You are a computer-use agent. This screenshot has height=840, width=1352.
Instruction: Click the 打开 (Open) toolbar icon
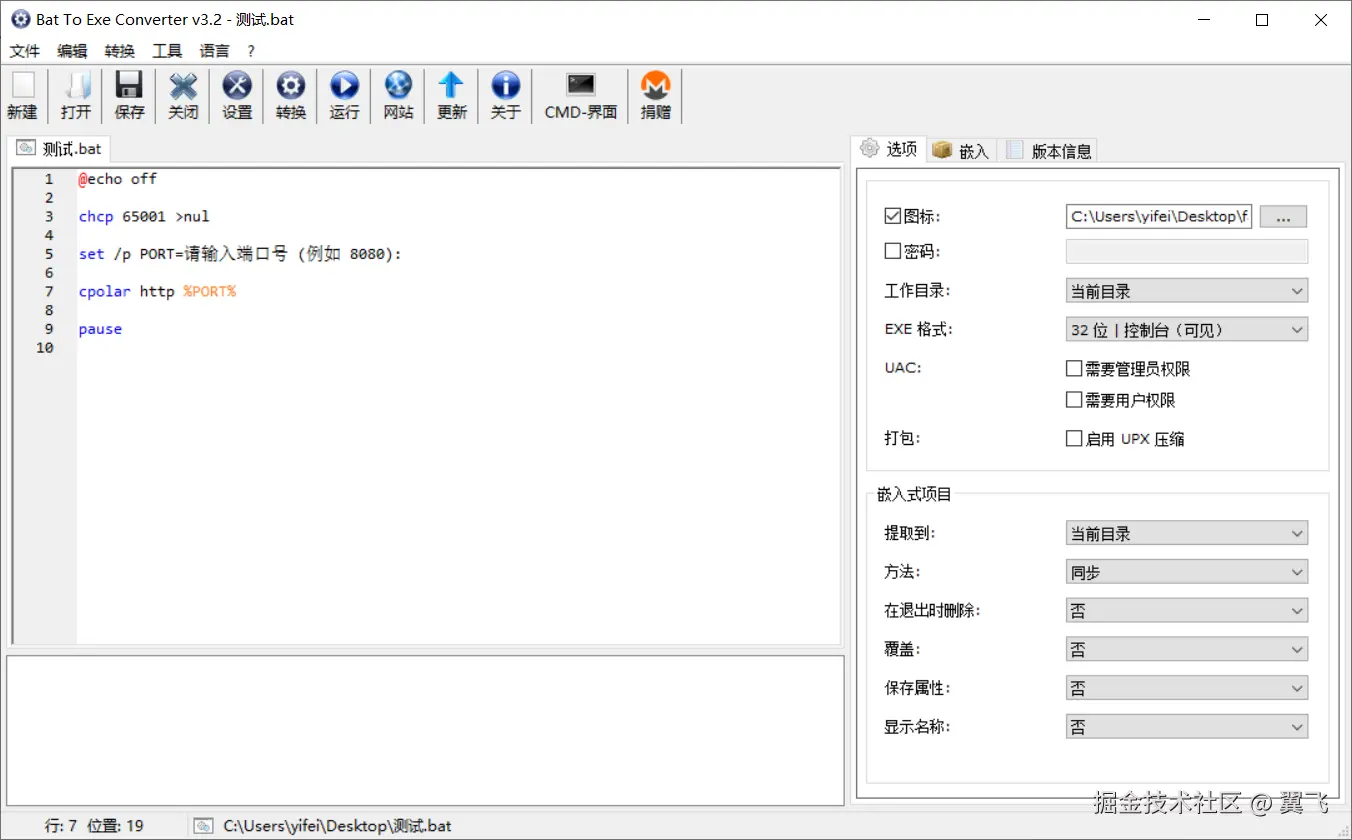tap(76, 96)
